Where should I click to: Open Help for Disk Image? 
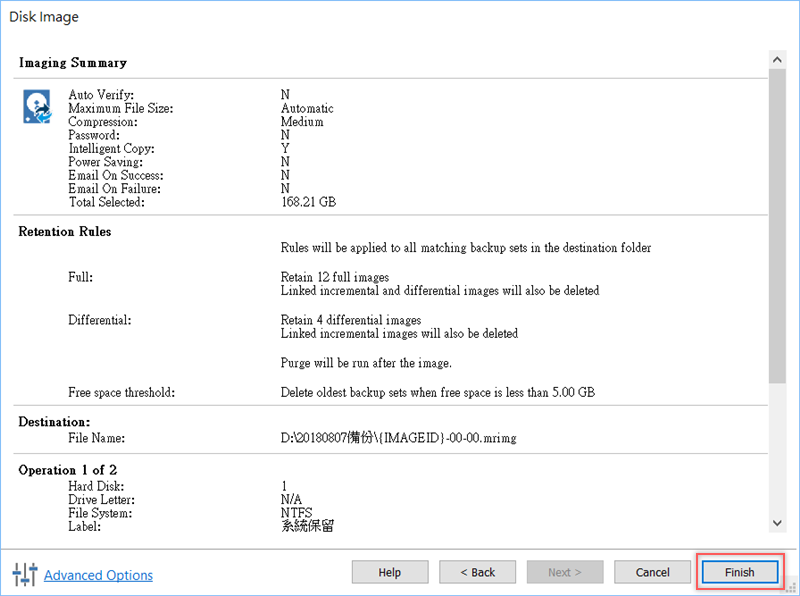pyautogui.click(x=390, y=572)
